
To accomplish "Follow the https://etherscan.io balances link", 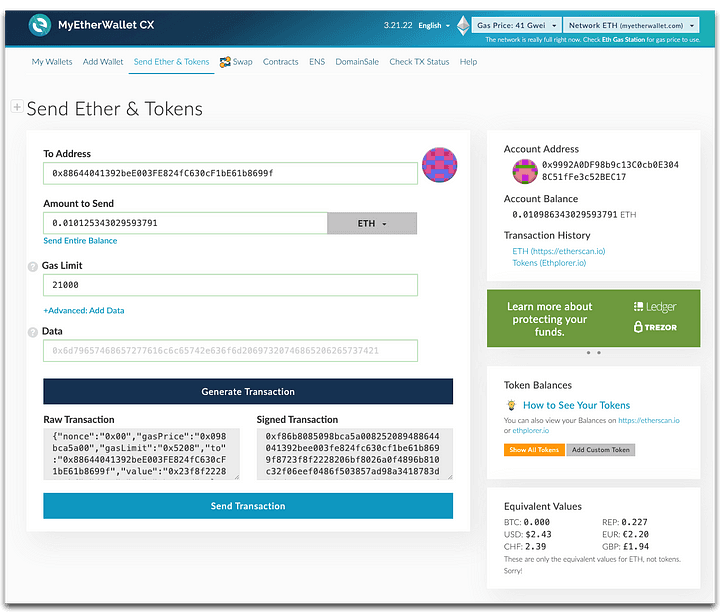I will (x=649, y=420).
